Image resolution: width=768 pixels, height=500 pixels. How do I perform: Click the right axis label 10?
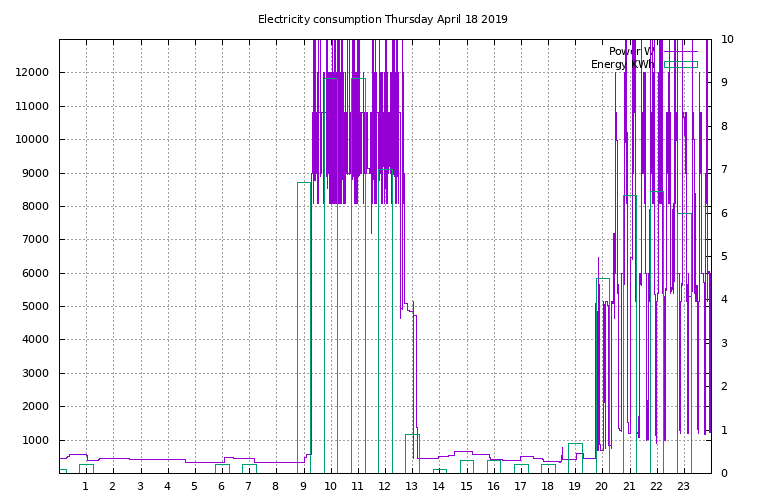[x=727, y=39]
